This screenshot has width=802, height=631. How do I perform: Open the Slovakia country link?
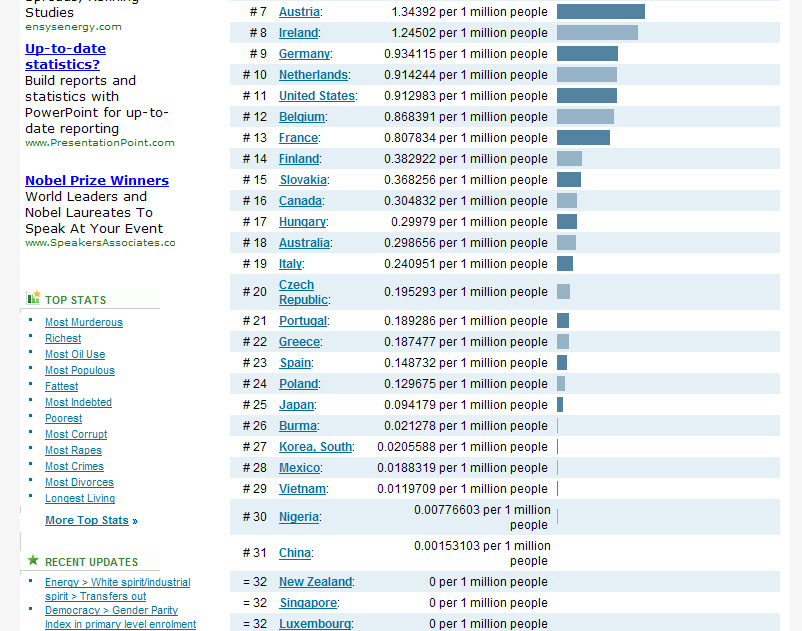(x=303, y=179)
